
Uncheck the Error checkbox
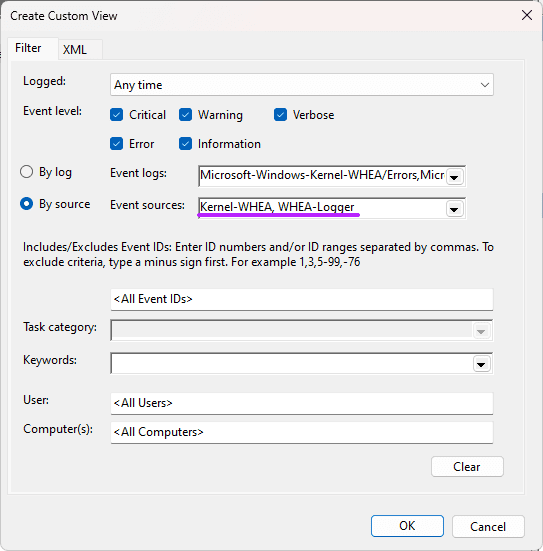pos(116,144)
